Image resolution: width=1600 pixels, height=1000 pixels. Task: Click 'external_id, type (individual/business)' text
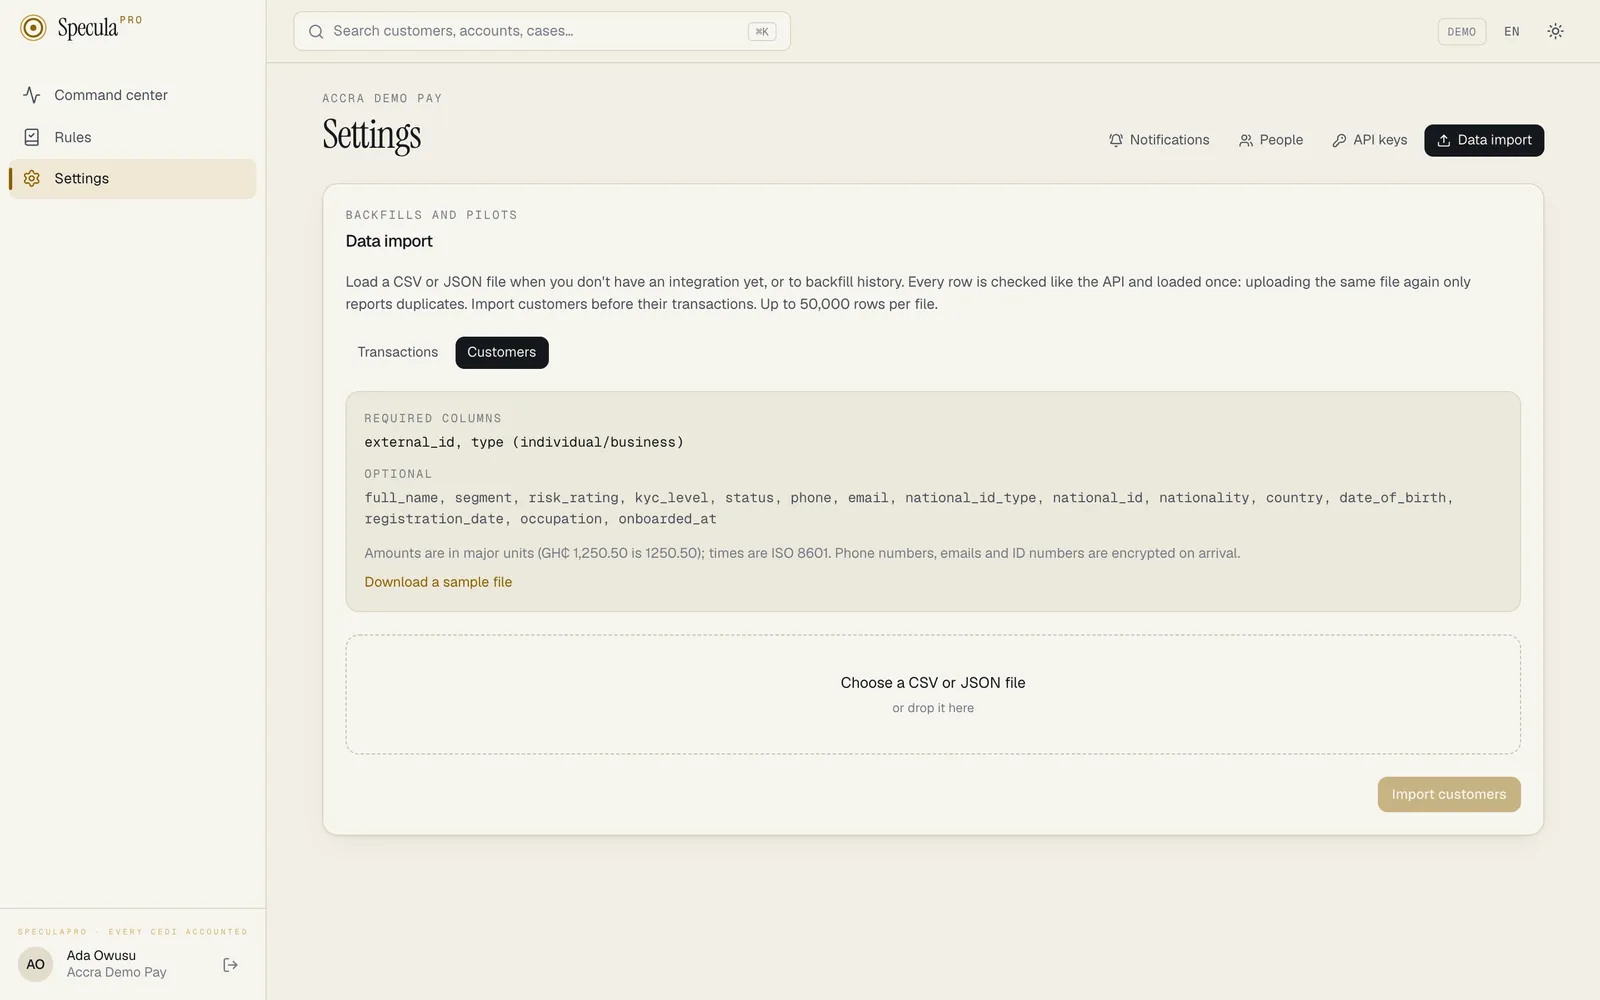point(524,442)
